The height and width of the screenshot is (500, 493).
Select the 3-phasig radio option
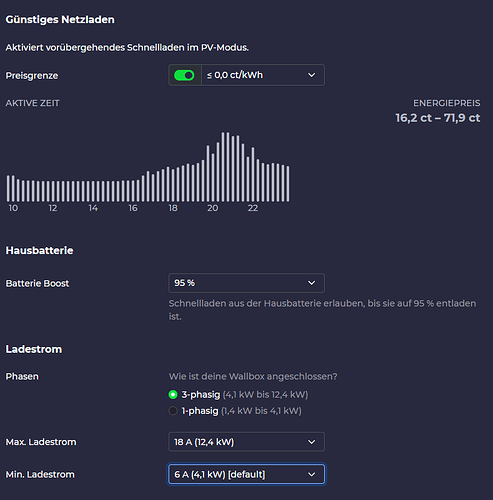click(x=173, y=395)
